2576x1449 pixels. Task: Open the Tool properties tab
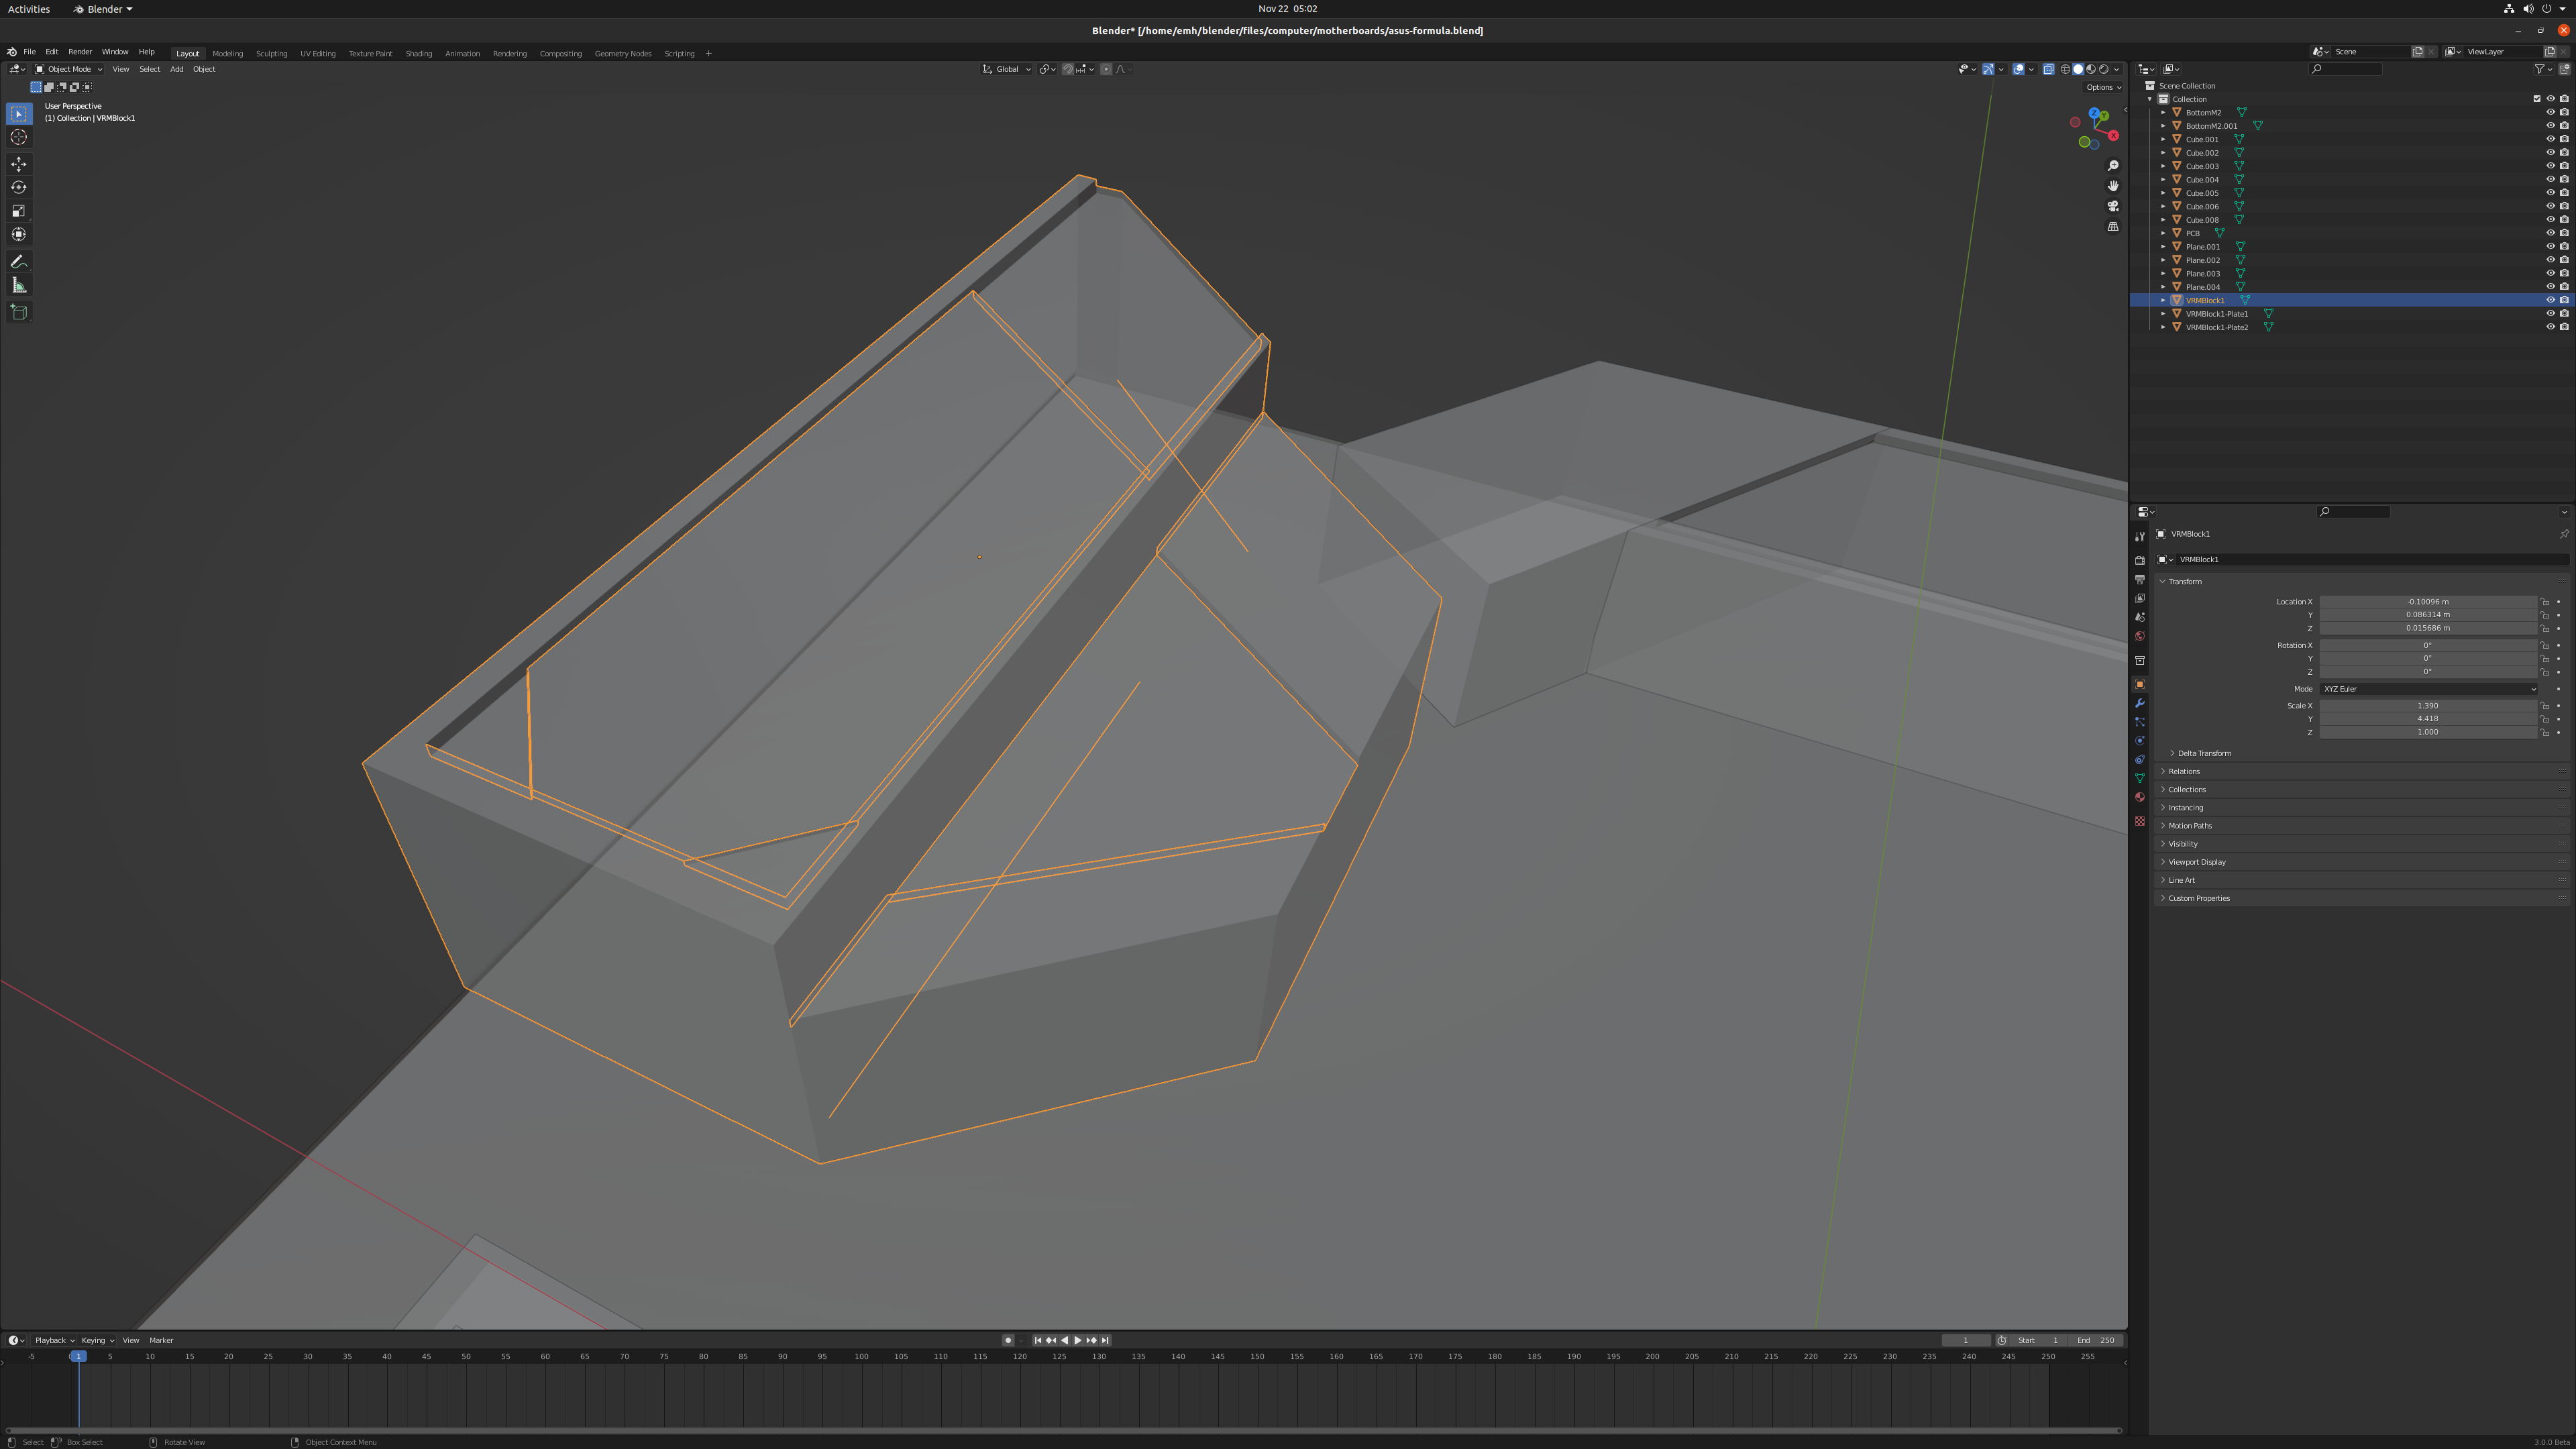[2140, 537]
